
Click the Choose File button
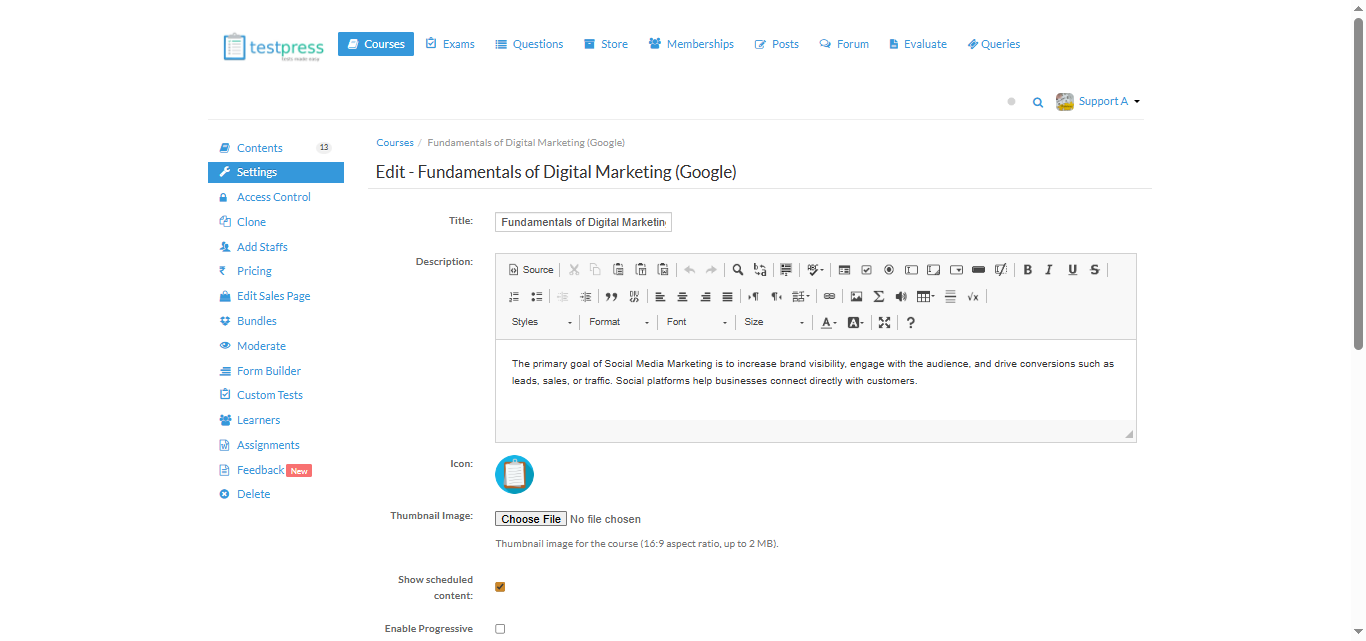(531, 519)
